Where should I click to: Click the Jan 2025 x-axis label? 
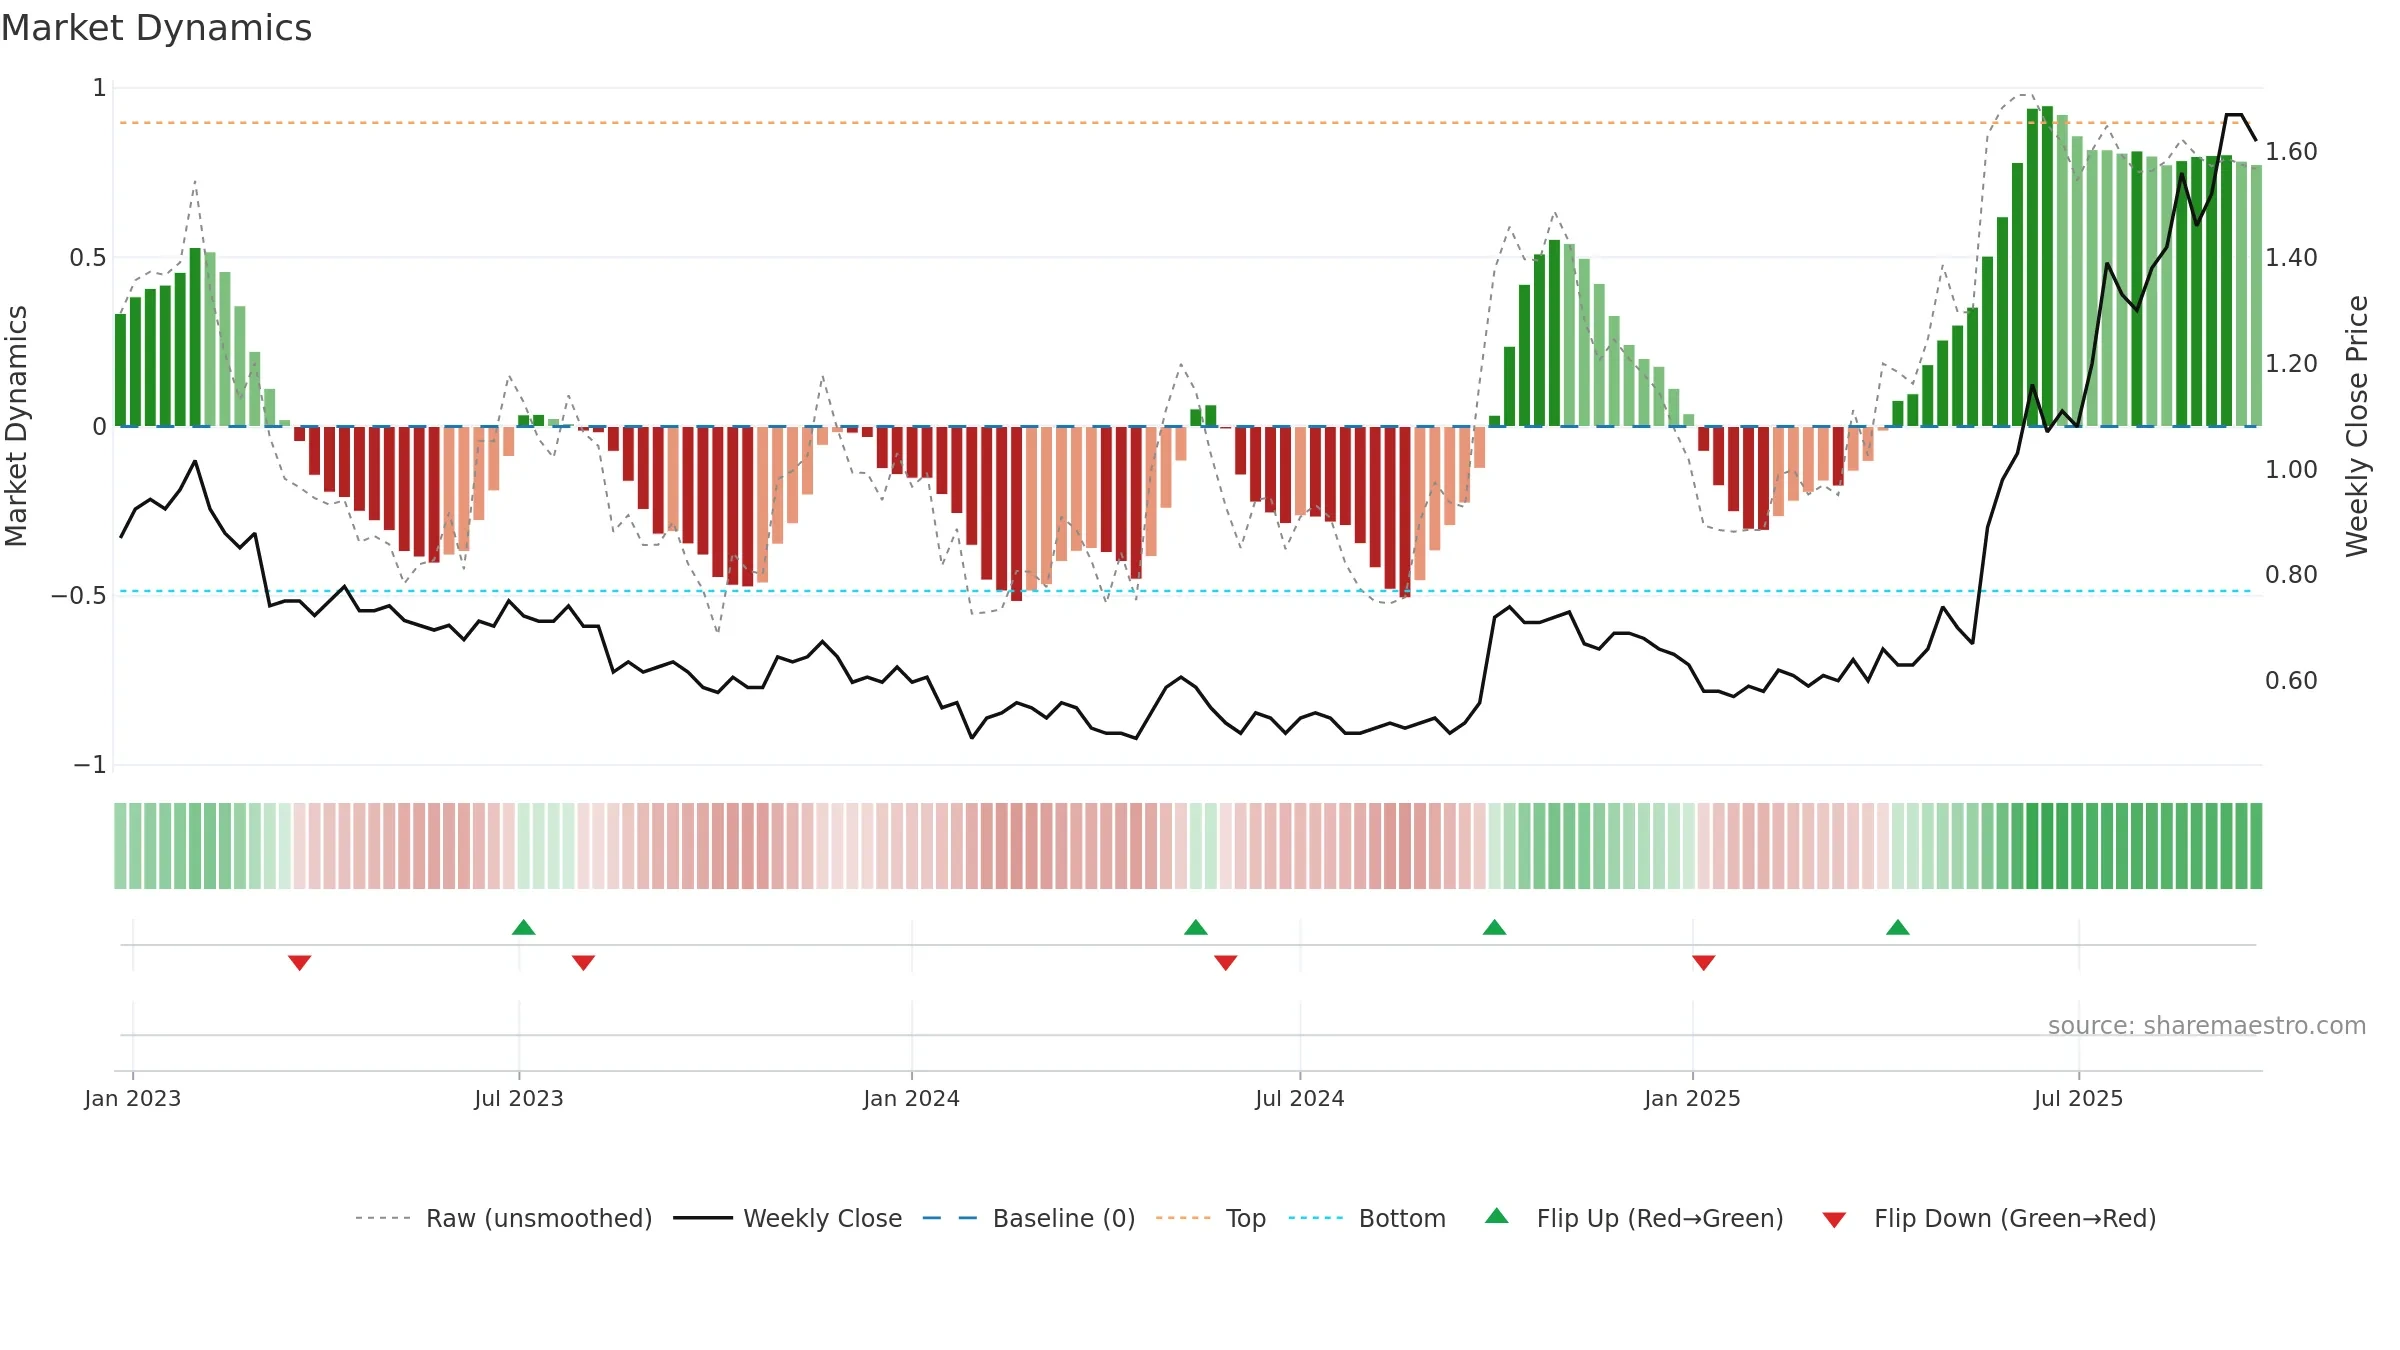tap(1692, 1098)
